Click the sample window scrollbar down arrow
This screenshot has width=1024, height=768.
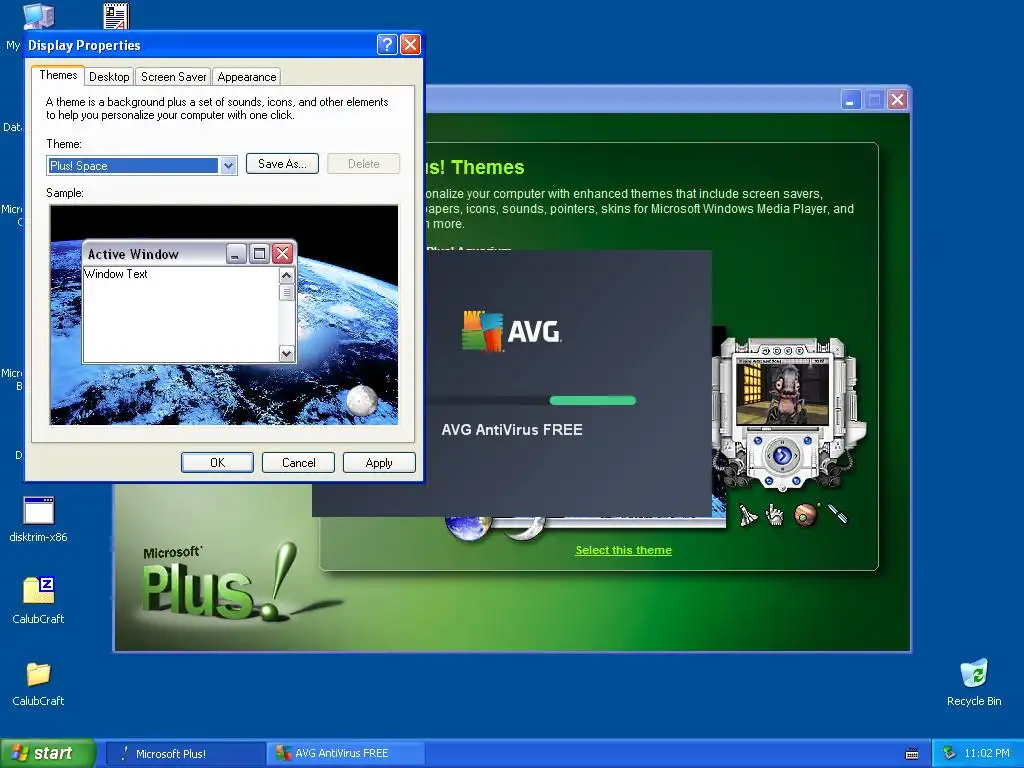(x=286, y=353)
